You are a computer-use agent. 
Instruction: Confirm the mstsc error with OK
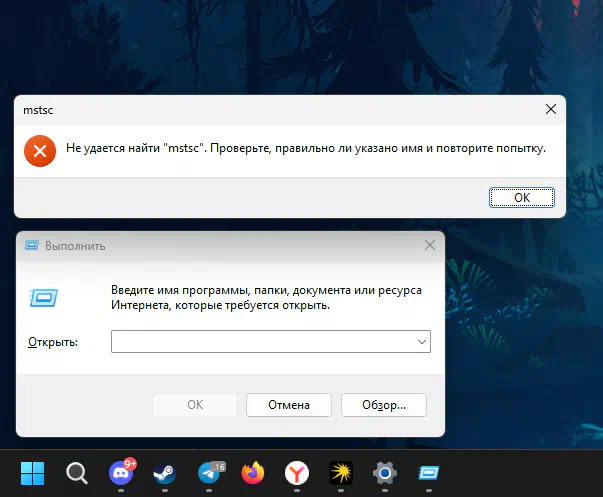(522, 197)
